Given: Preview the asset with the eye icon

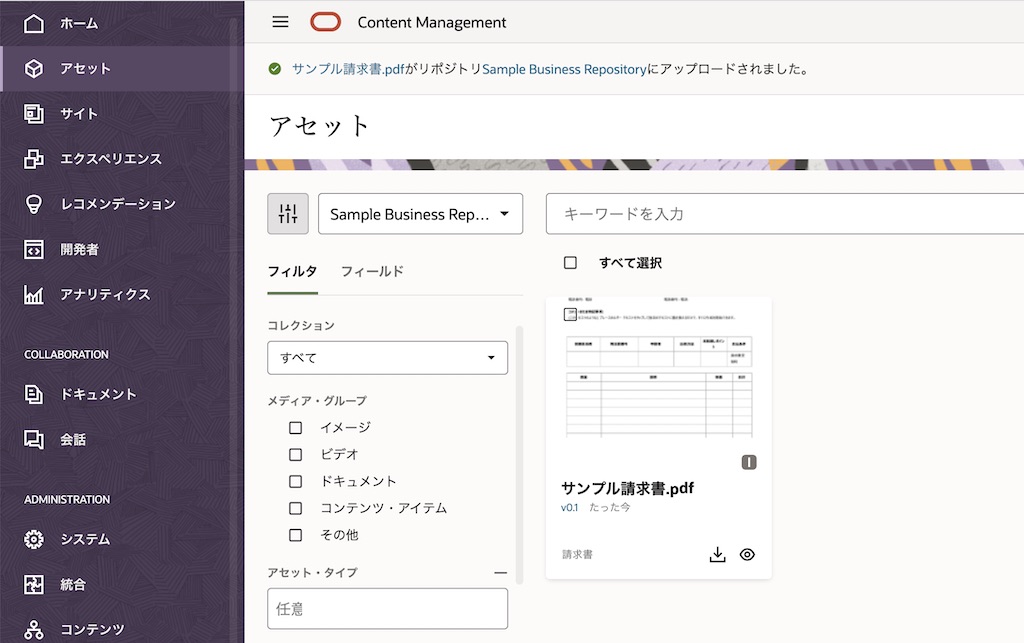Looking at the screenshot, I should point(747,554).
